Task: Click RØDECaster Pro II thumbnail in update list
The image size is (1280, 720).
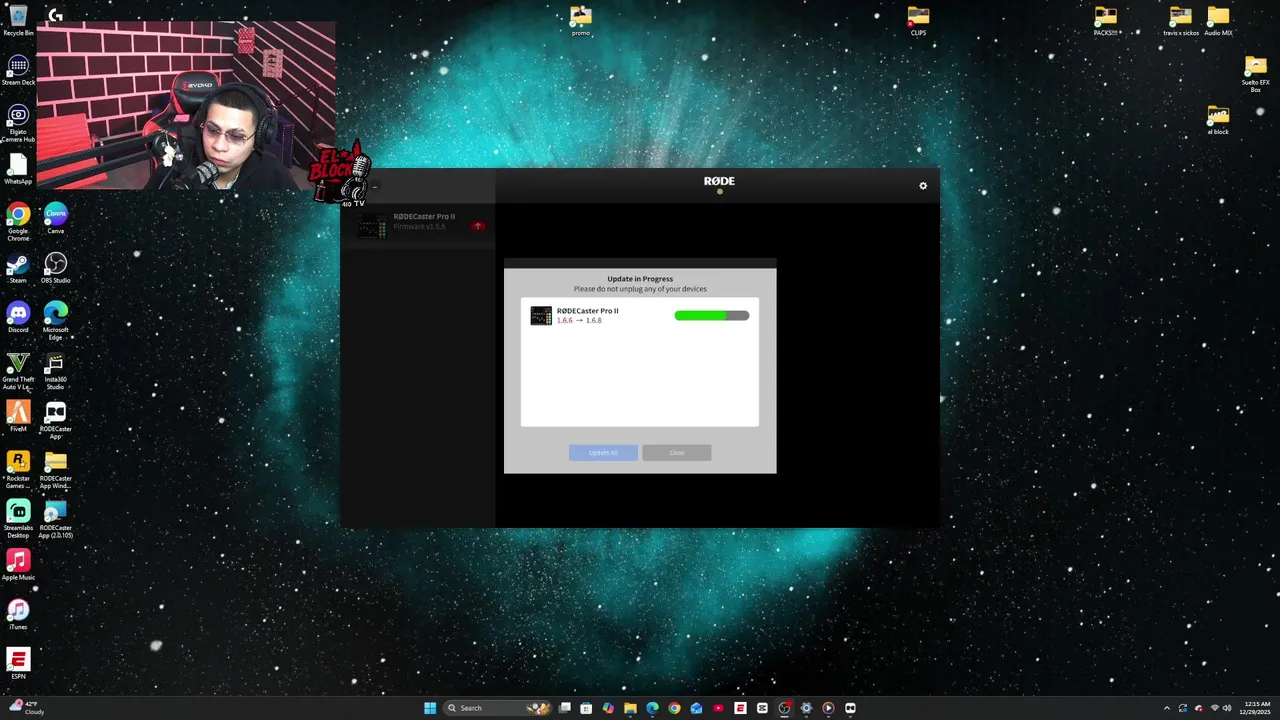Action: (x=541, y=316)
